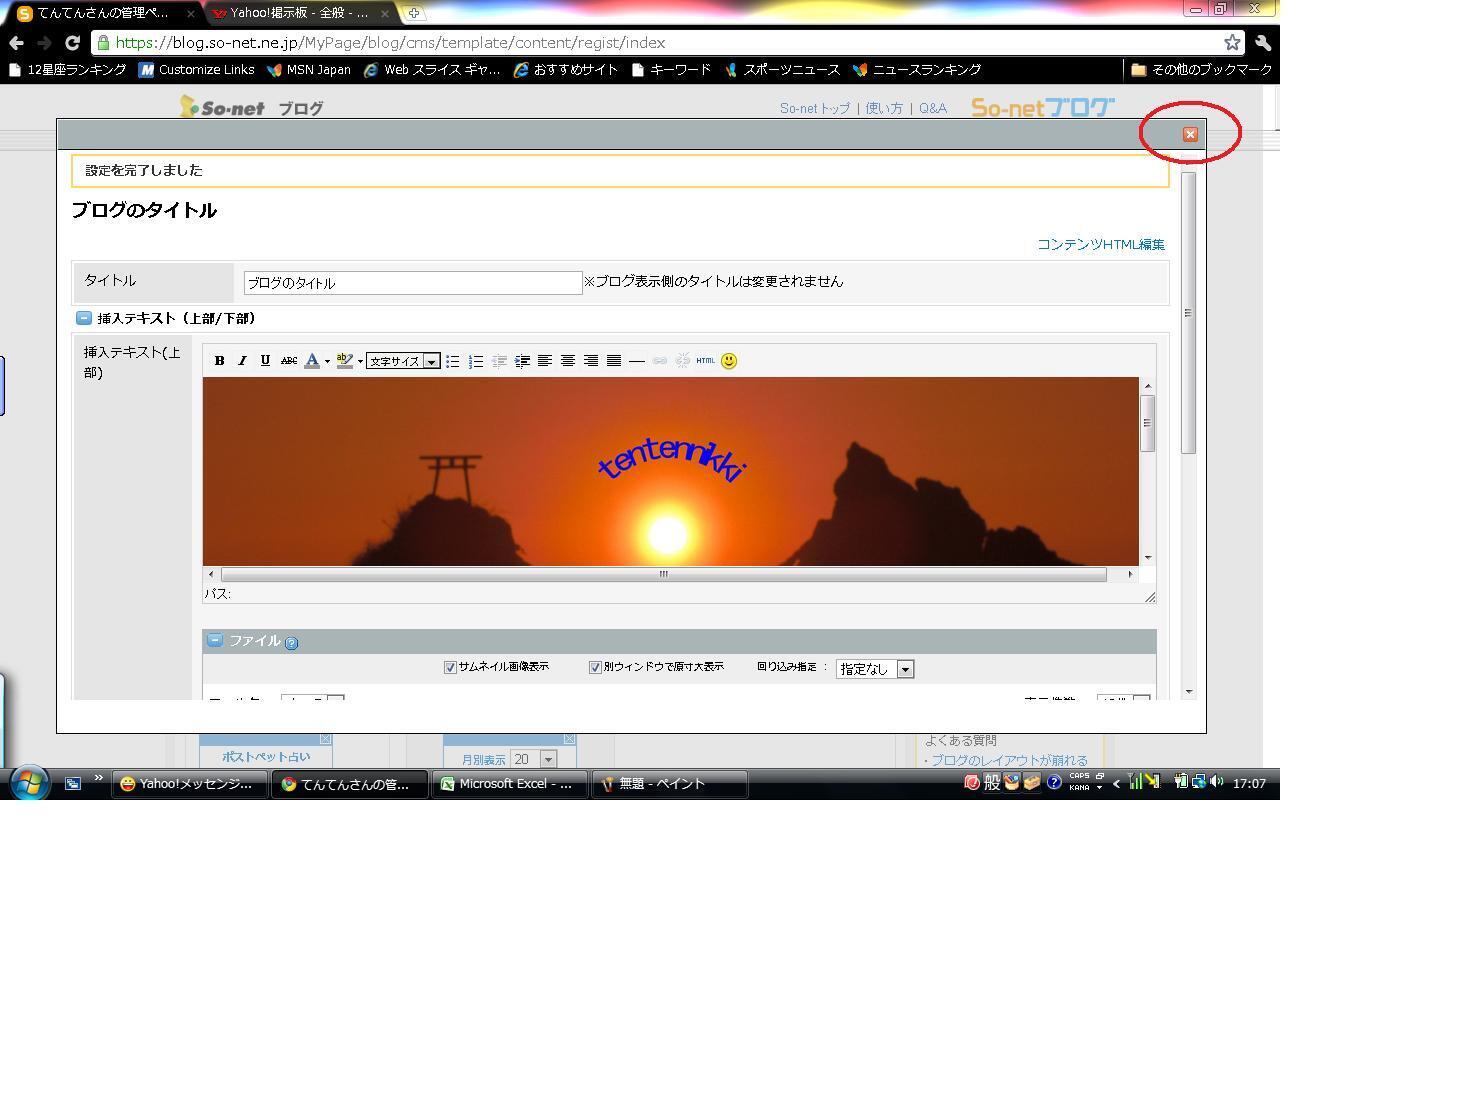This screenshot has width=1475, height=1107.
Task: Open the MSN Japan bookmark
Action: (308, 70)
